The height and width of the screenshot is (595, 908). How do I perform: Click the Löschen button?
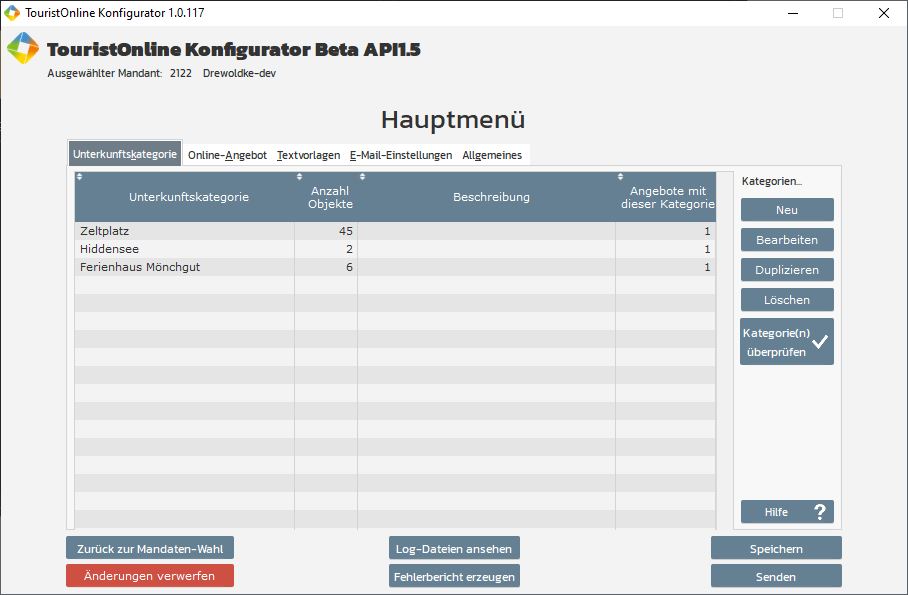pyautogui.click(x=787, y=300)
